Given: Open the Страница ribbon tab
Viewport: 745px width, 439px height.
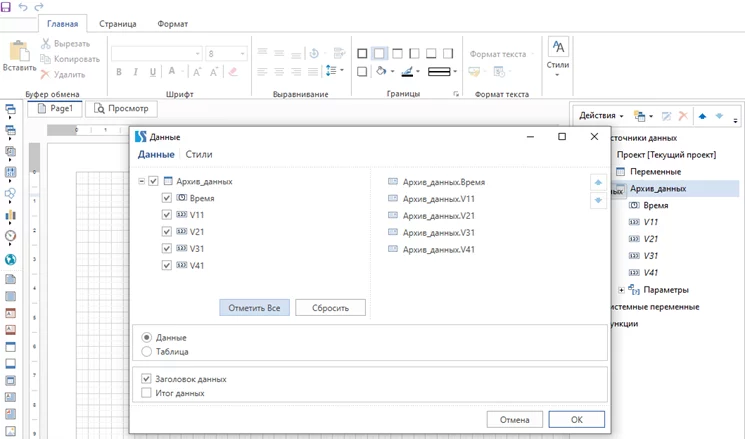Looking at the screenshot, I should [119, 23].
